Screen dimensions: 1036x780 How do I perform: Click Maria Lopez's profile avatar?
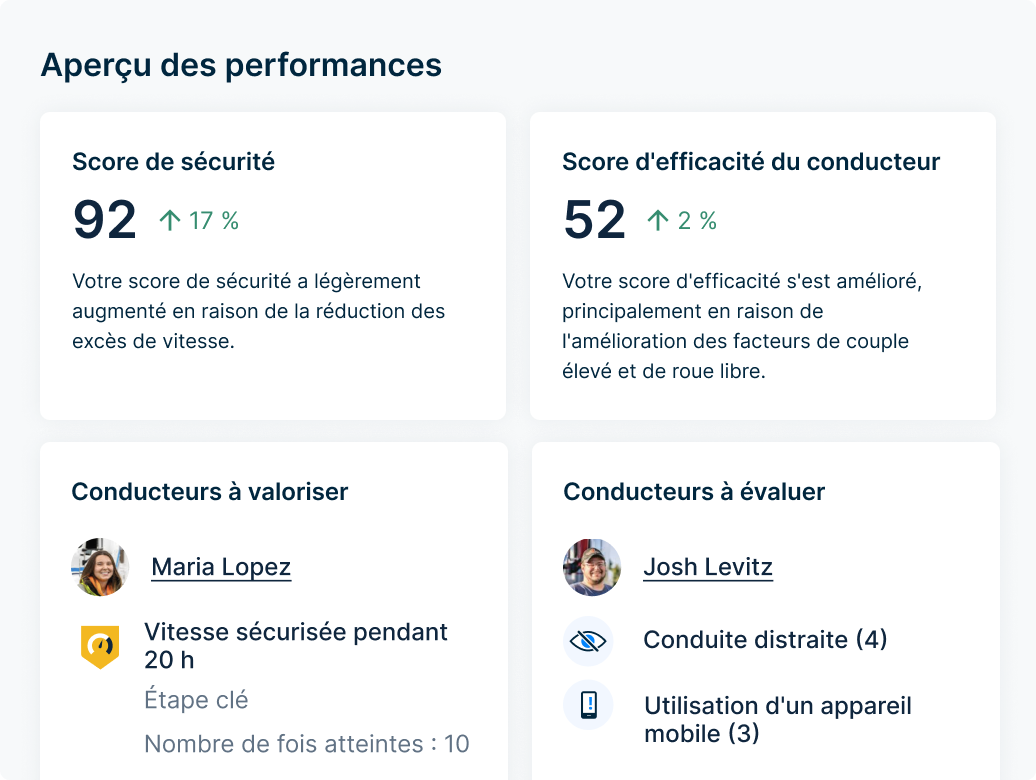coord(100,567)
